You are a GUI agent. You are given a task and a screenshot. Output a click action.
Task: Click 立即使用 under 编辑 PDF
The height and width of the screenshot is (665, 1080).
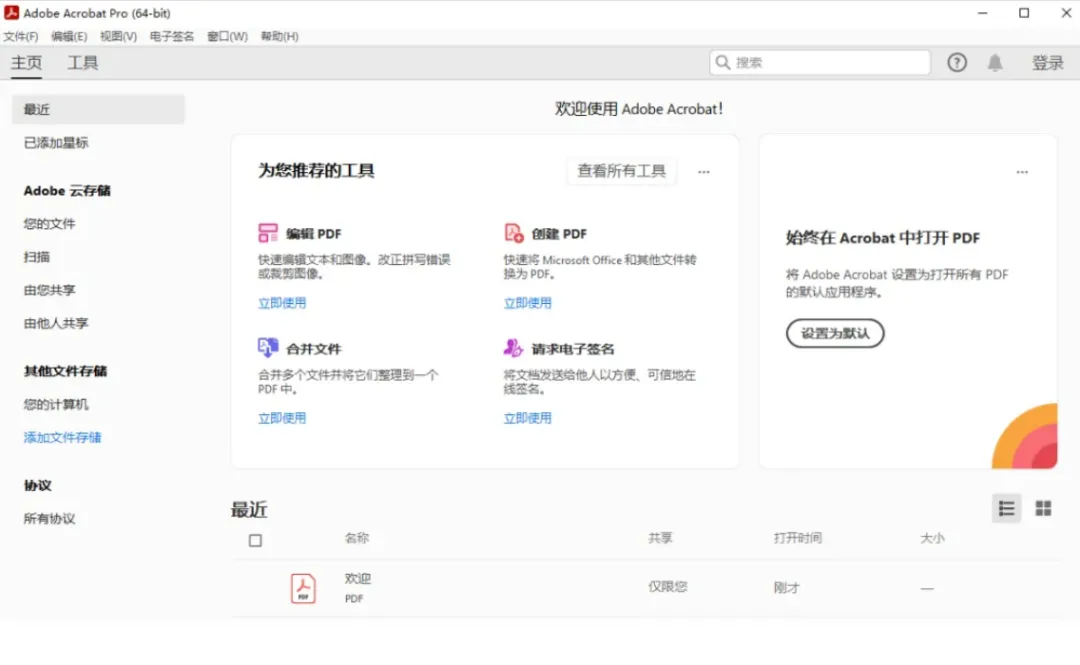pyautogui.click(x=282, y=303)
